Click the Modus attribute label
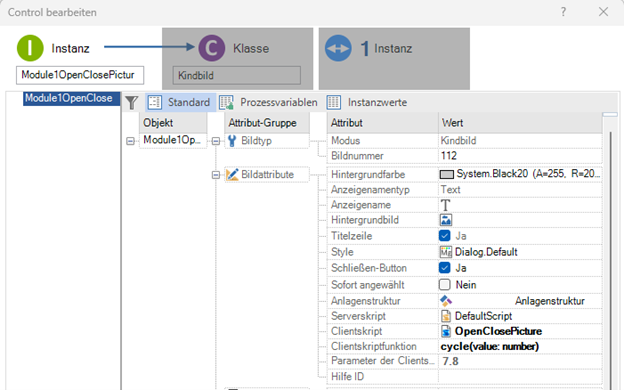Screen dimensions: 624x390 (345, 140)
